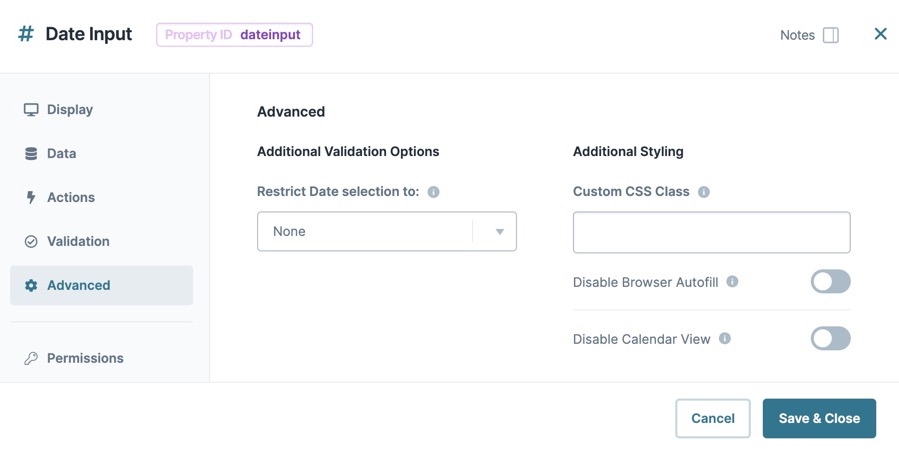The height and width of the screenshot is (449, 899).
Task: Select the Validation tab
Action: [101, 241]
